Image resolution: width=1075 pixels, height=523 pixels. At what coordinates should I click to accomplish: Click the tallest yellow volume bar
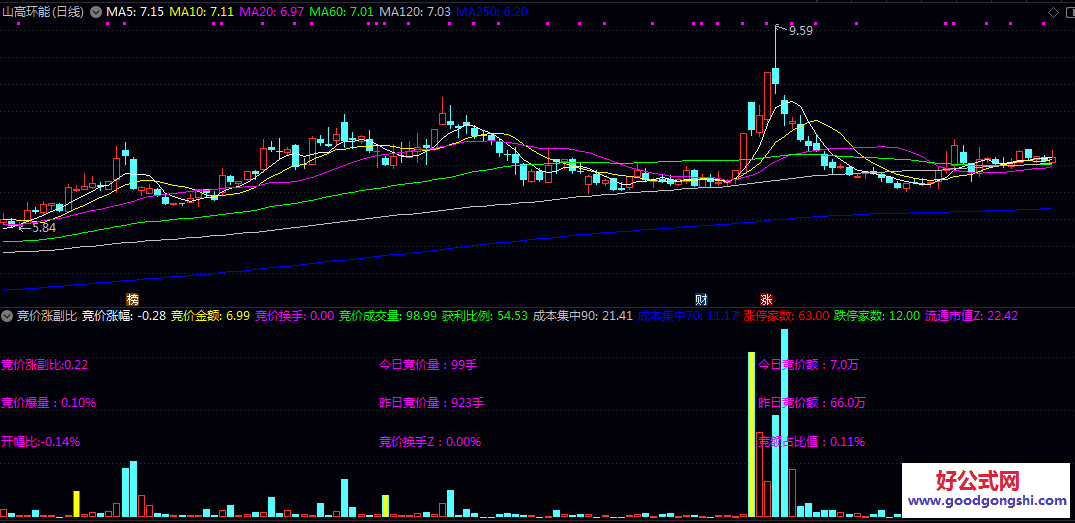[x=751, y=434]
